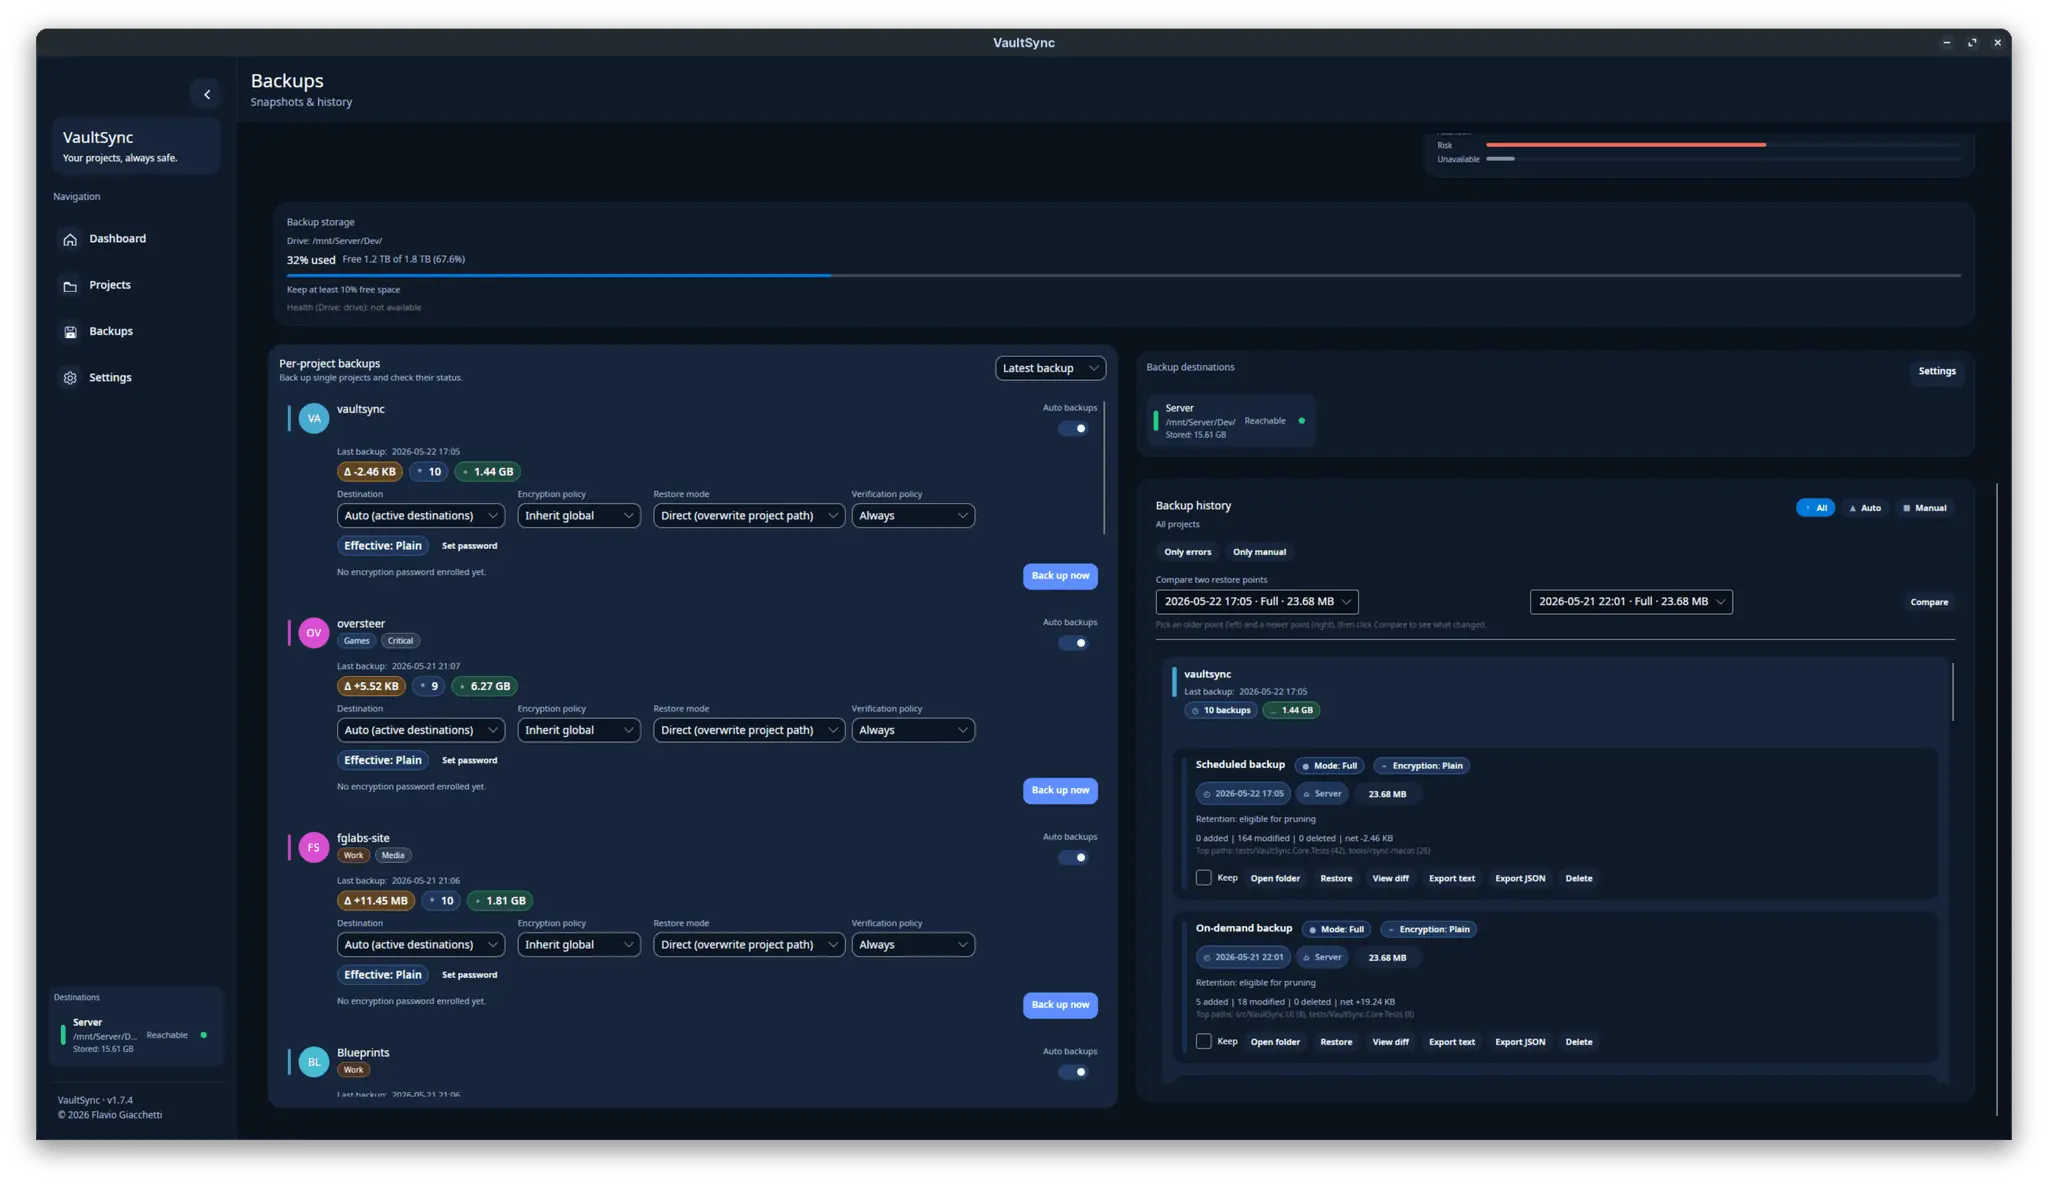Click Export JSON on On-demand backup
The height and width of the screenshot is (1184, 2048).
[1519, 1042]
